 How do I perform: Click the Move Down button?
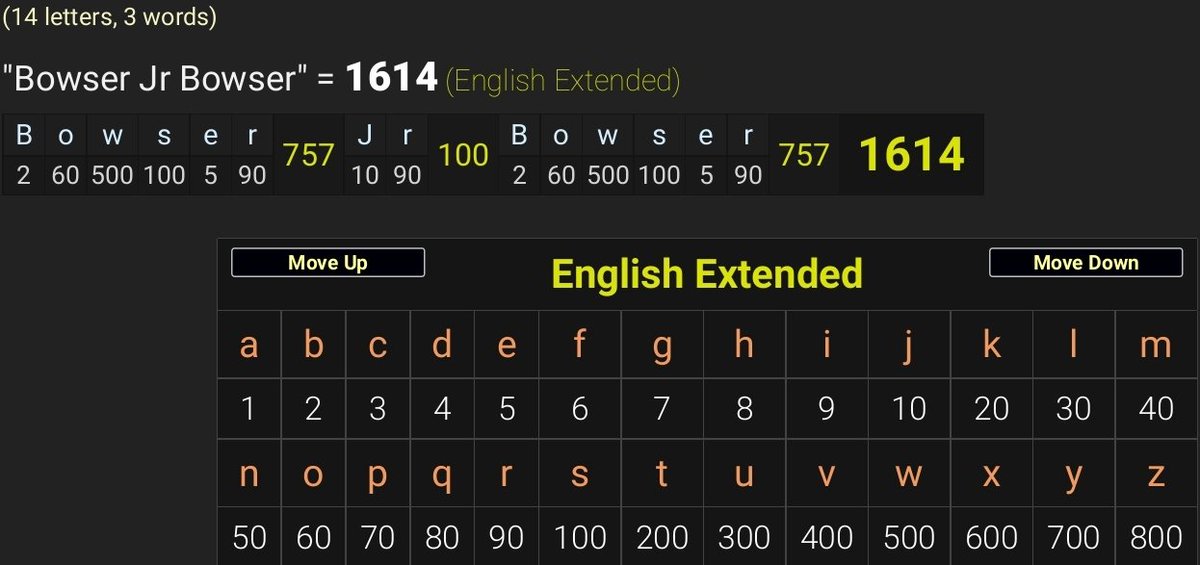click(1086, 263)
